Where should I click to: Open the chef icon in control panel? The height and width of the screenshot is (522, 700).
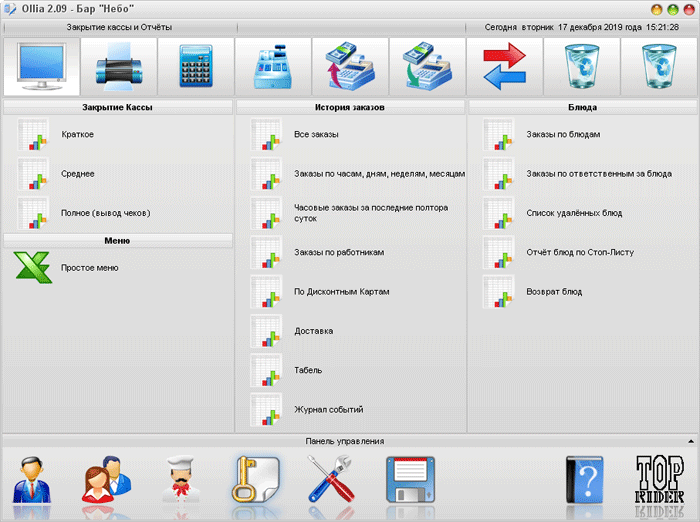(x=181, y=480)
